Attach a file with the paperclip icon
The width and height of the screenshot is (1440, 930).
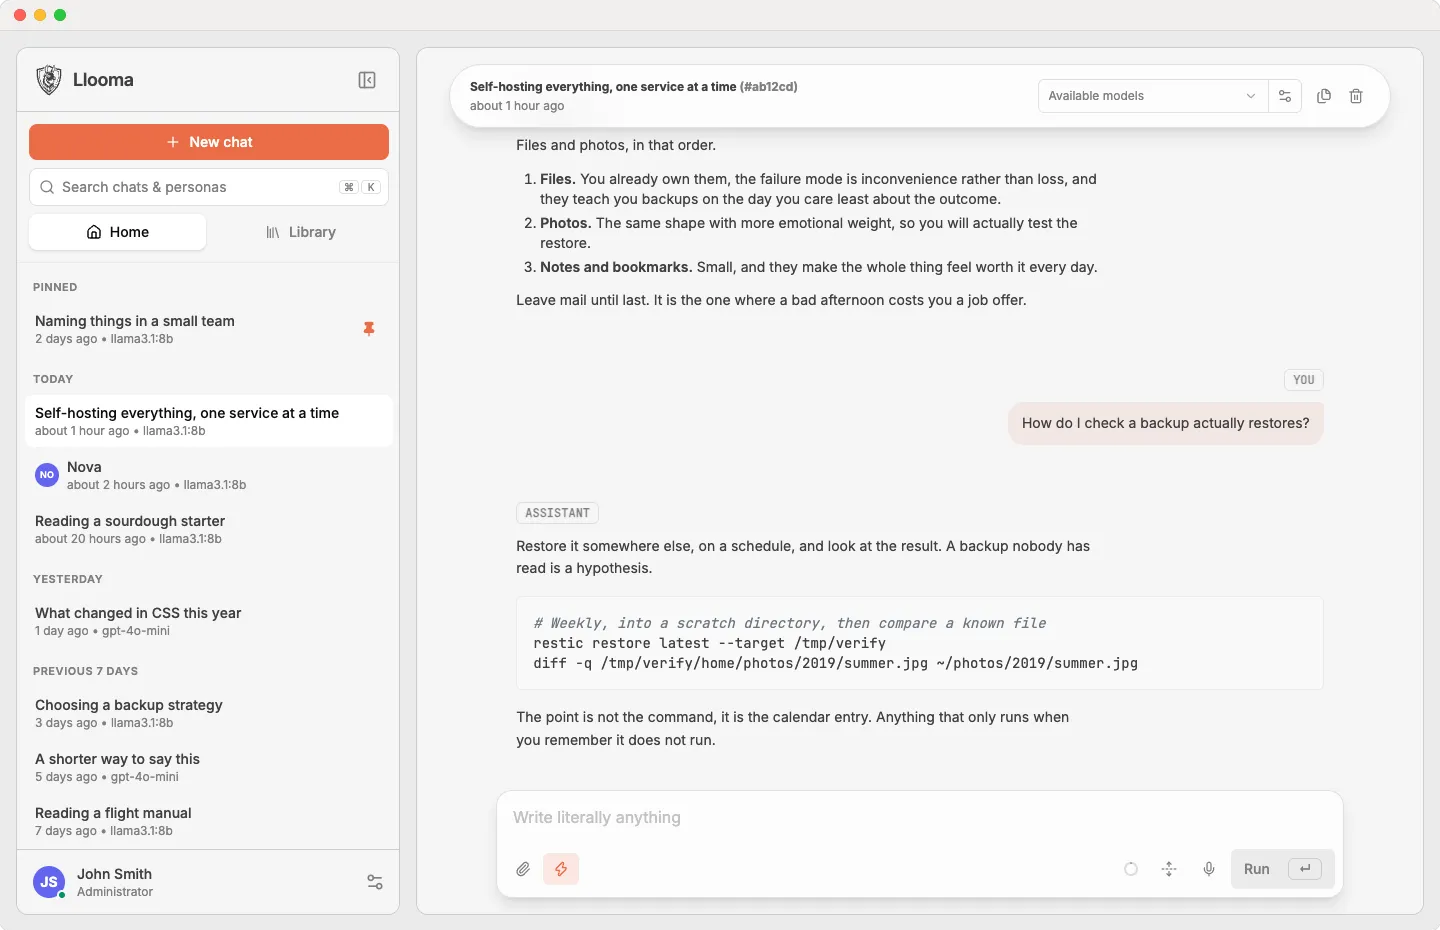[523, 869]
